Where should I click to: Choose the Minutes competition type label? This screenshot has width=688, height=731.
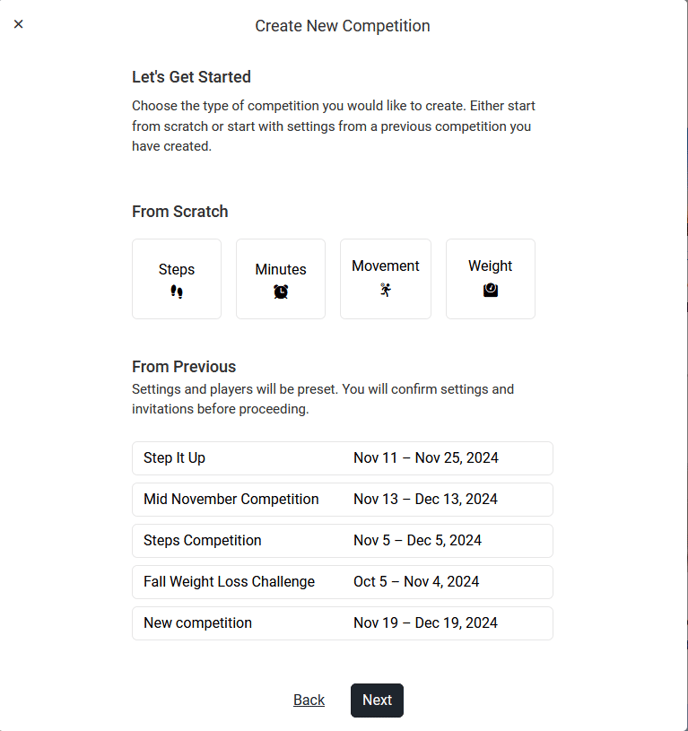click(281, 269)
